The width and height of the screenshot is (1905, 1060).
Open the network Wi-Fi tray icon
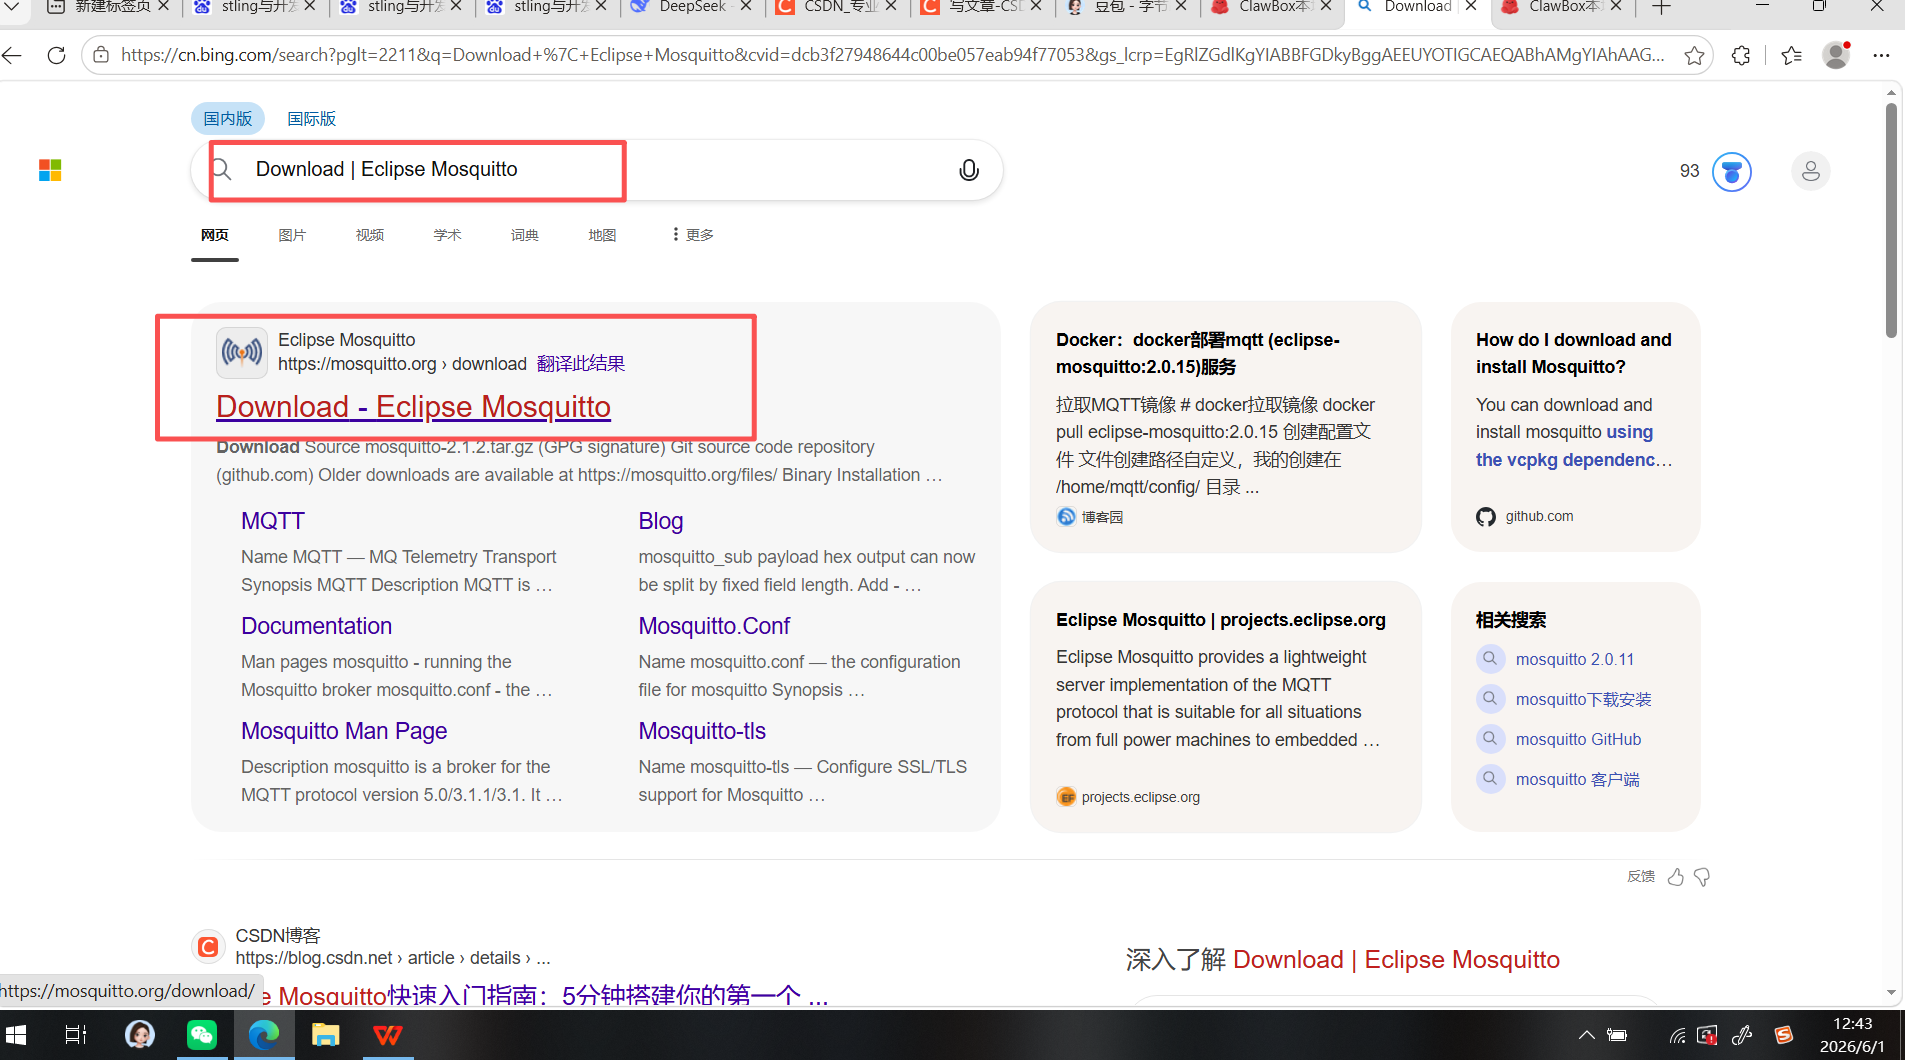[1677, 1035]
